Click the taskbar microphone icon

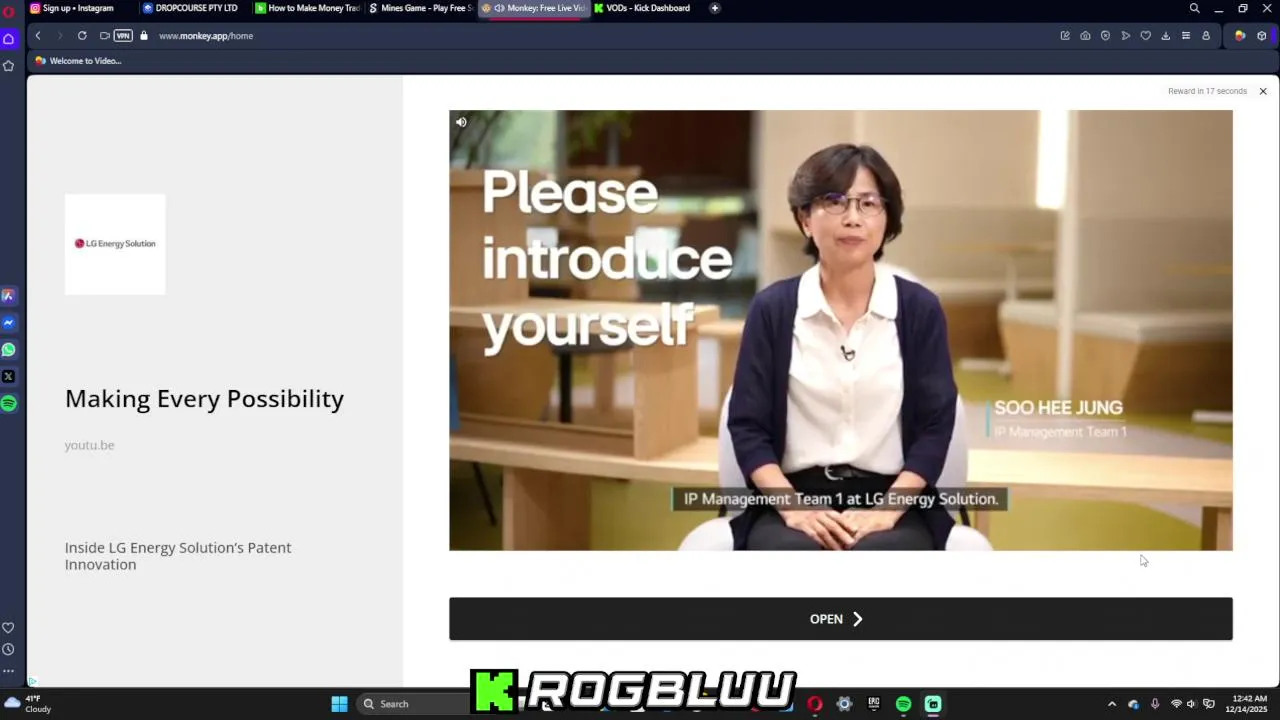click(x=1155, y=704)
